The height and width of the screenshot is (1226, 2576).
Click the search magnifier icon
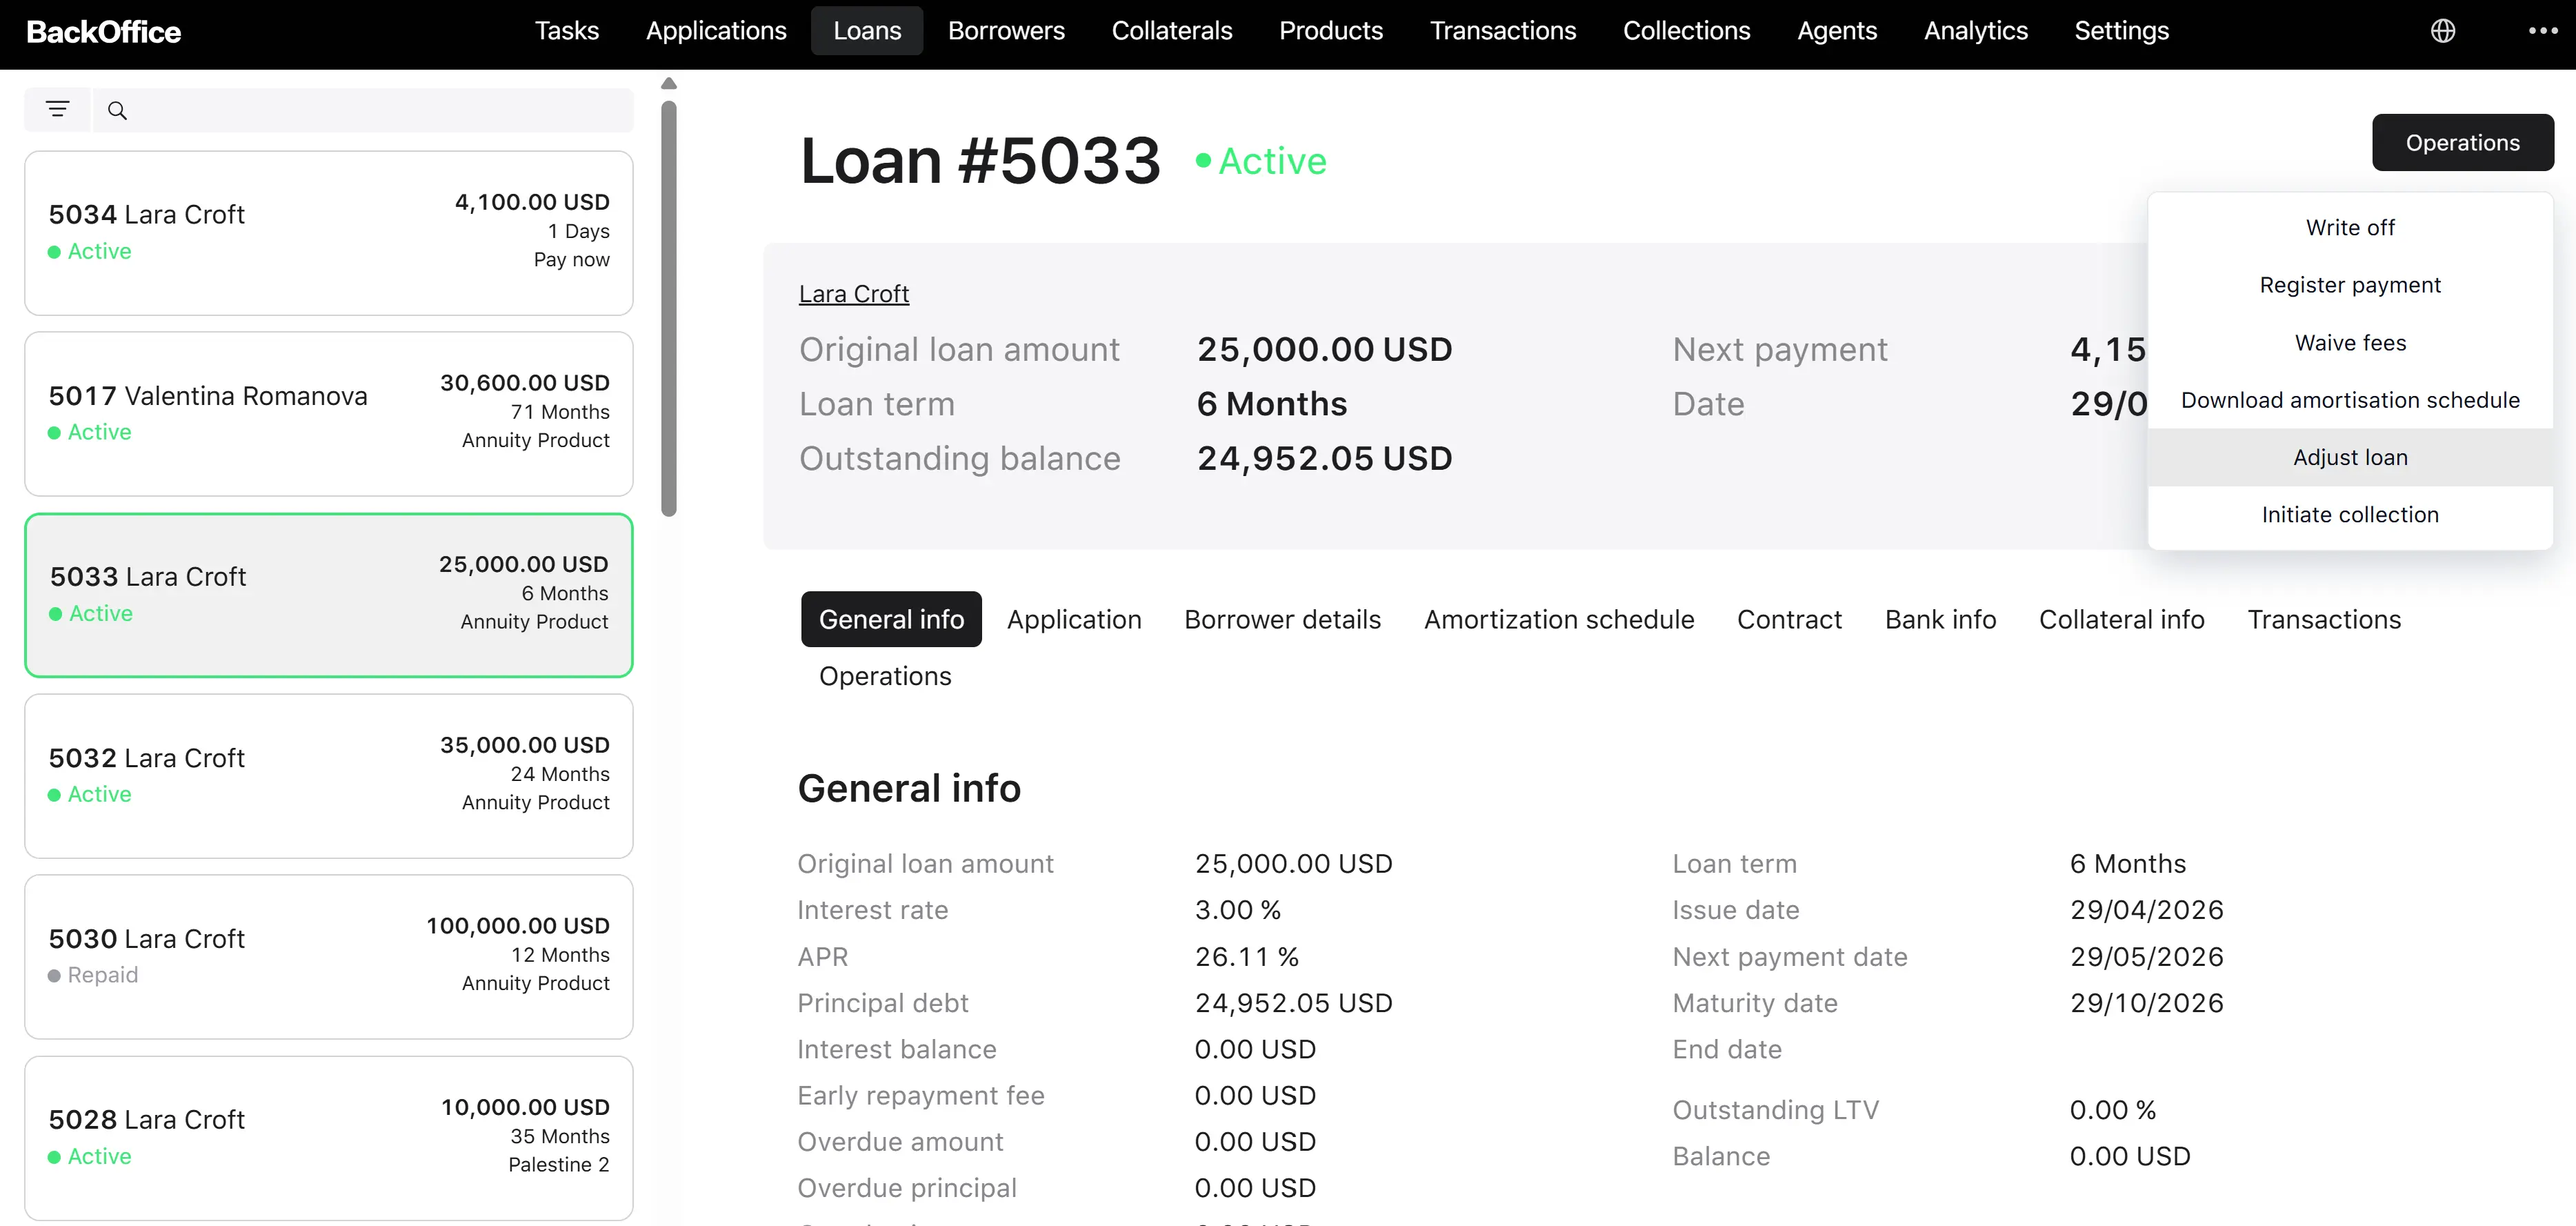(x=117, y=110)
